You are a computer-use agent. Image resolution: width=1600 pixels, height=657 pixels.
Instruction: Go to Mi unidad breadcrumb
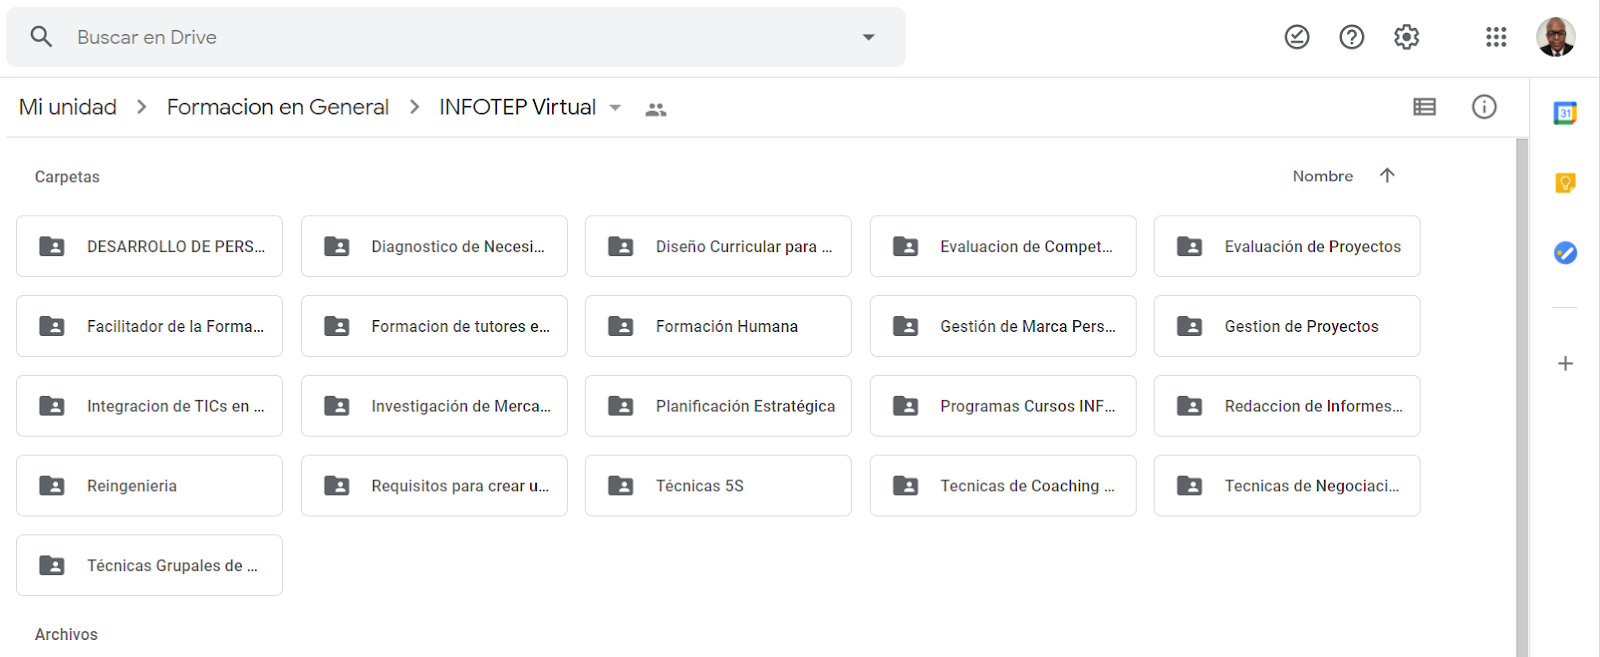pyautogui.click(x=68, y=107)
